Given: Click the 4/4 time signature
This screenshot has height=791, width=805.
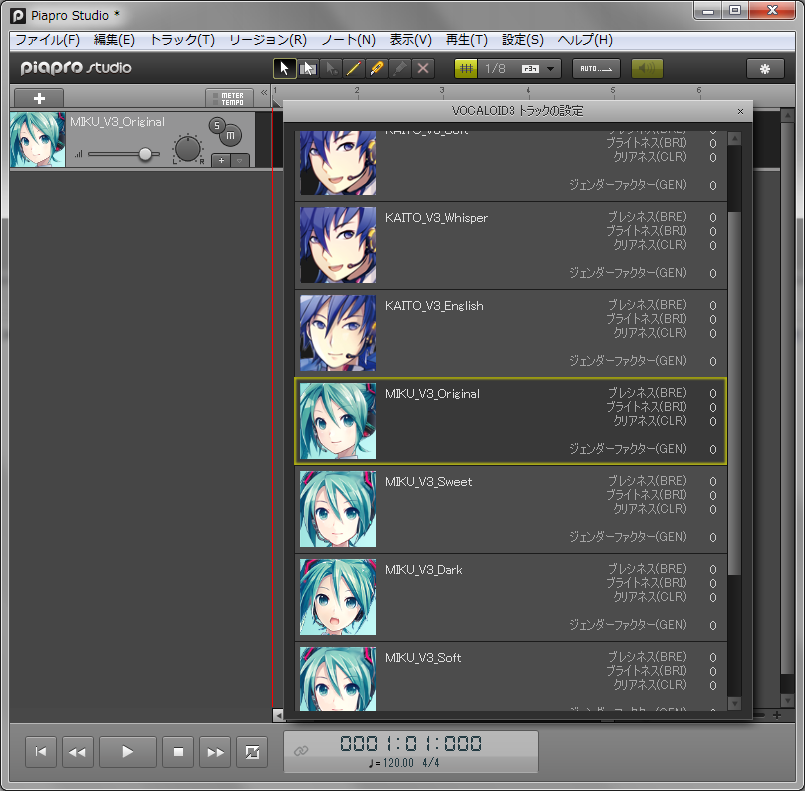Looking at the screenshot, I should (431, 763).
